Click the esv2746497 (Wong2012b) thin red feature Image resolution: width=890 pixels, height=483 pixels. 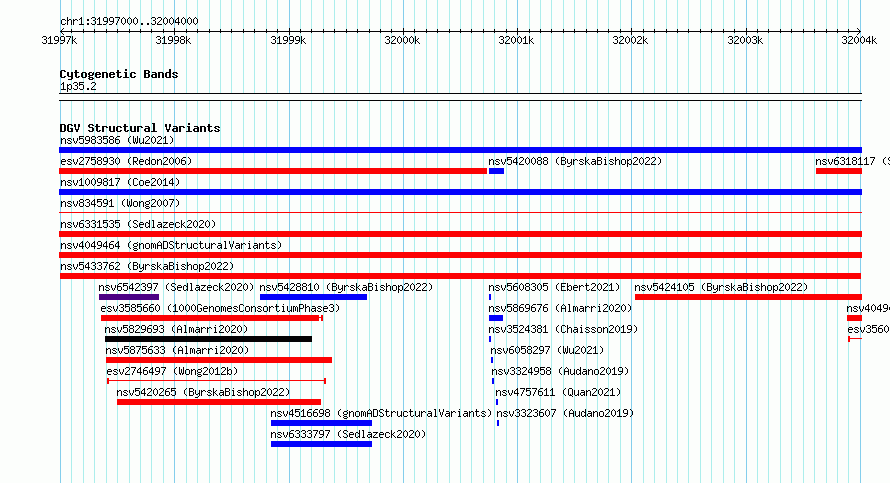(x=216, y=381)
